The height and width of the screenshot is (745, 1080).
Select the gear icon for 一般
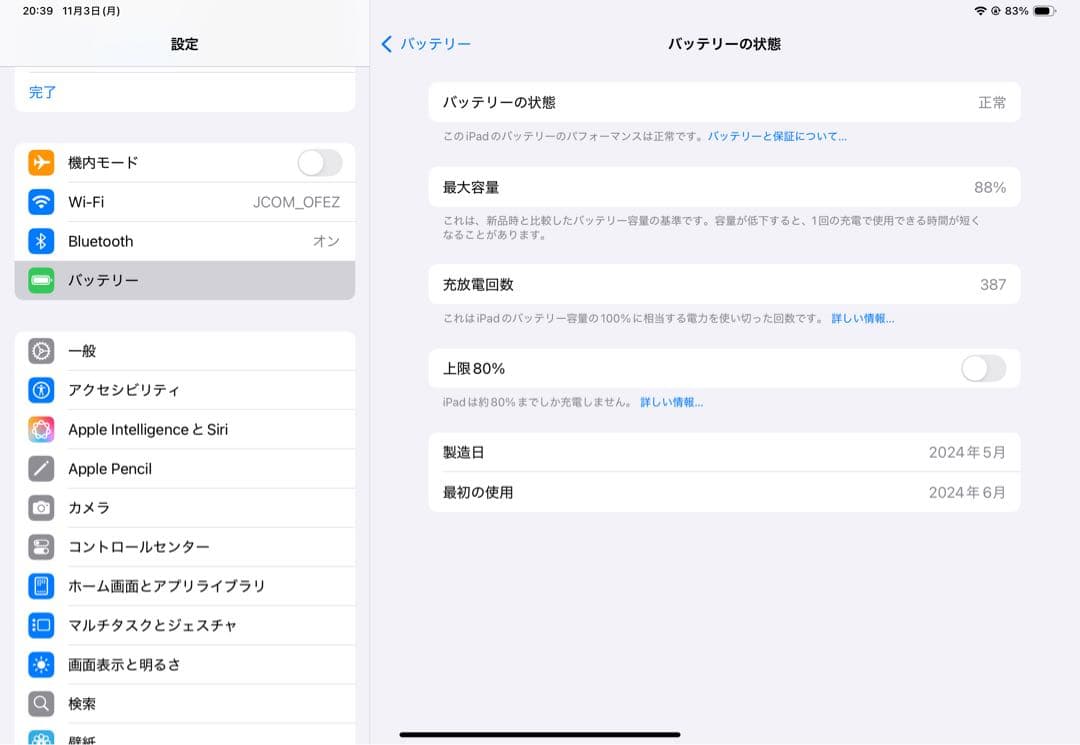click(40, 350)
